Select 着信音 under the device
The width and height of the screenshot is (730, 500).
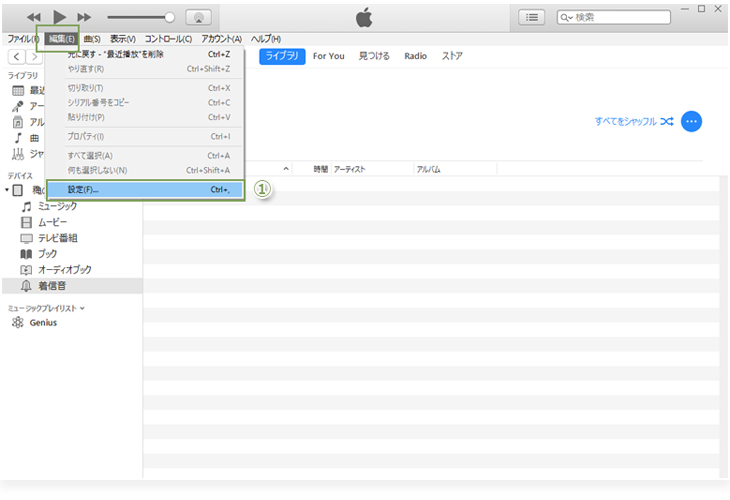click(x=72, y=286)
